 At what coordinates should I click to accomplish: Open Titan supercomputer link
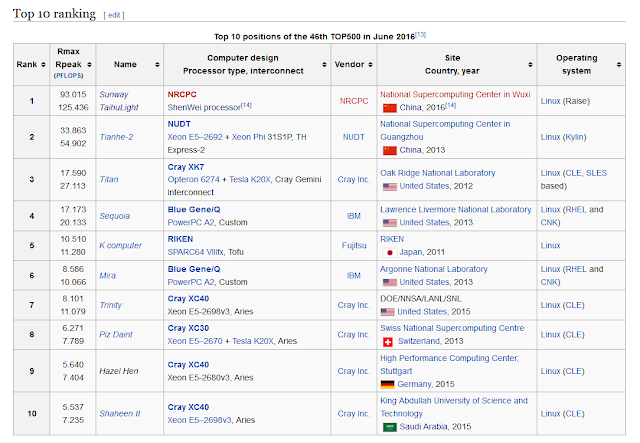[109, 180]
